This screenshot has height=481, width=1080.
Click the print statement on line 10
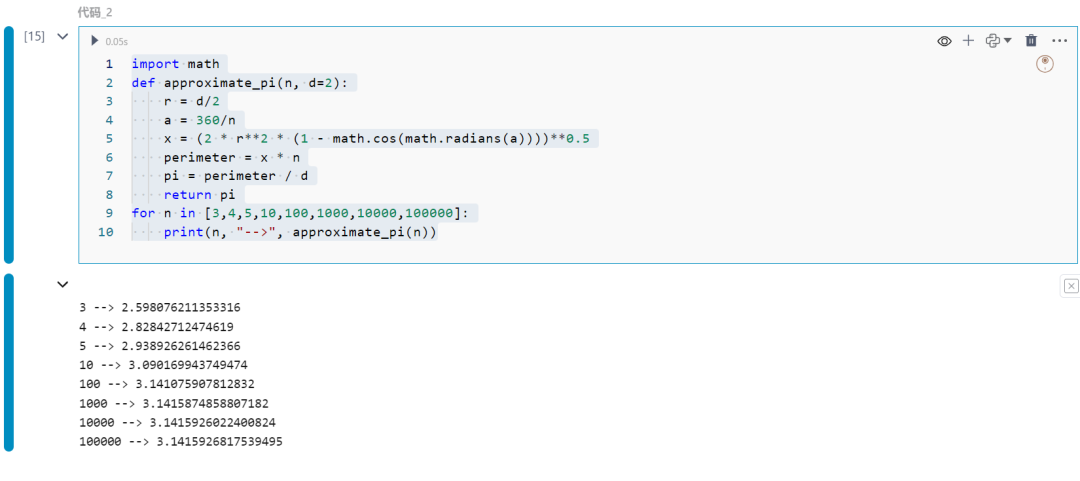(300, 232)
